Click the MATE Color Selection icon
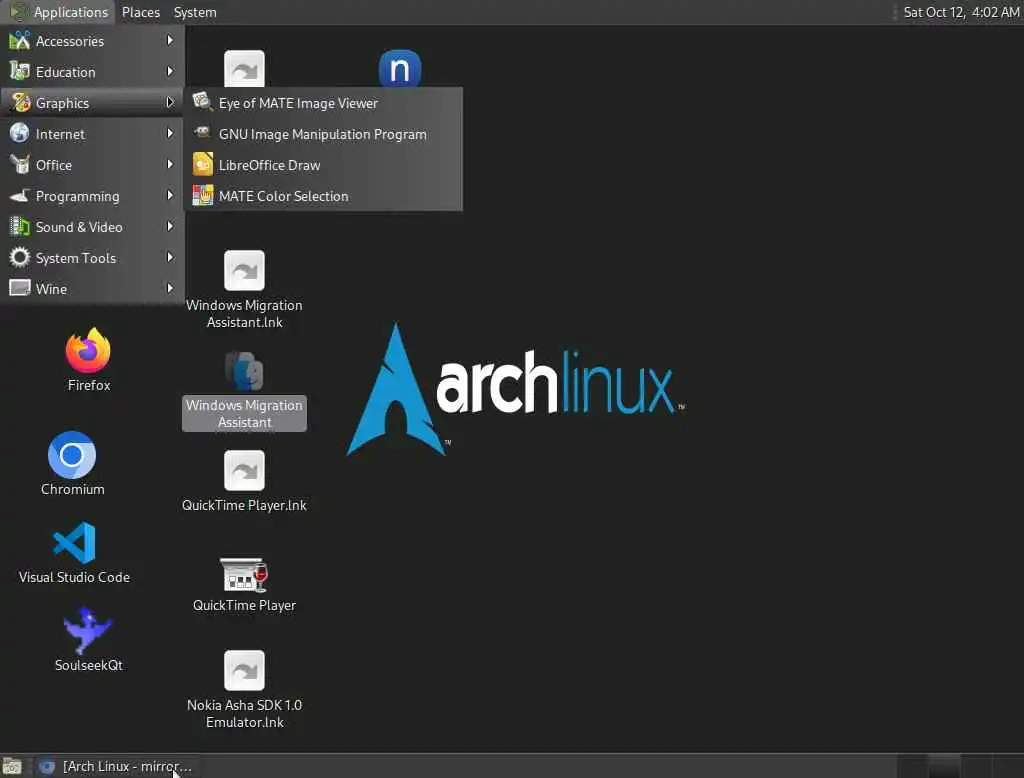The width and height of the screenshot is (1024, 778). 202,195
